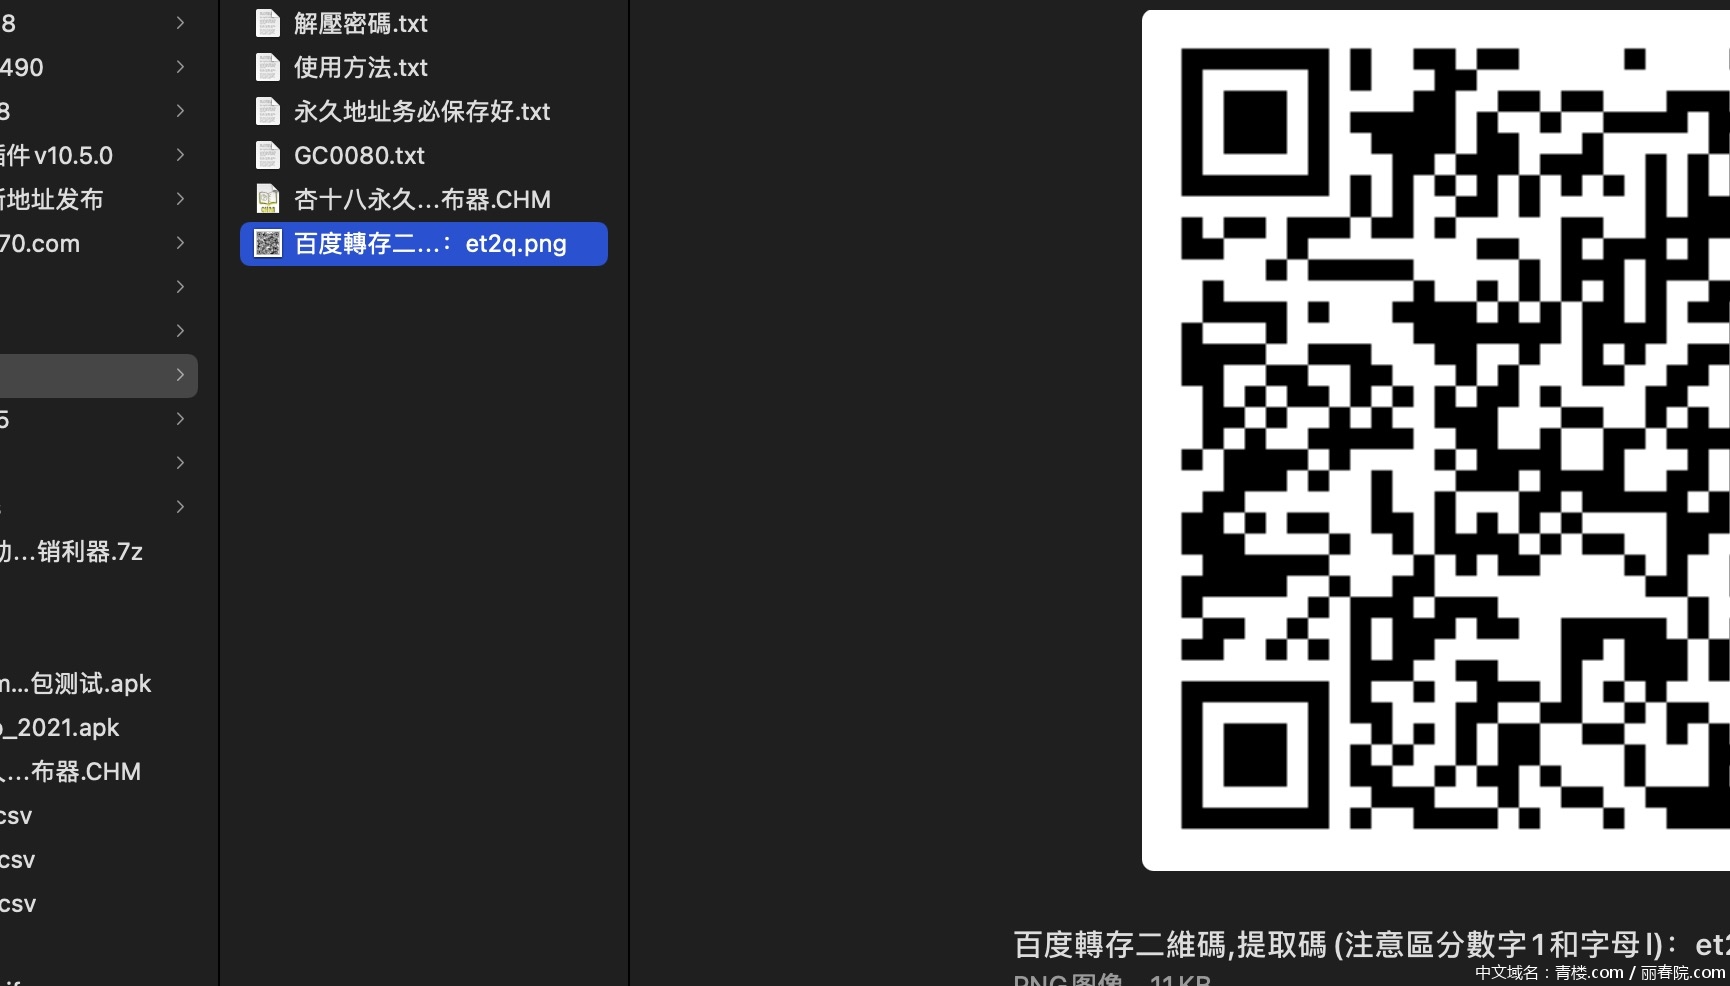Expand the highlighted sidebar folder chevron
This screenshot has height=986, width=1730.
[x=180, y=375]
